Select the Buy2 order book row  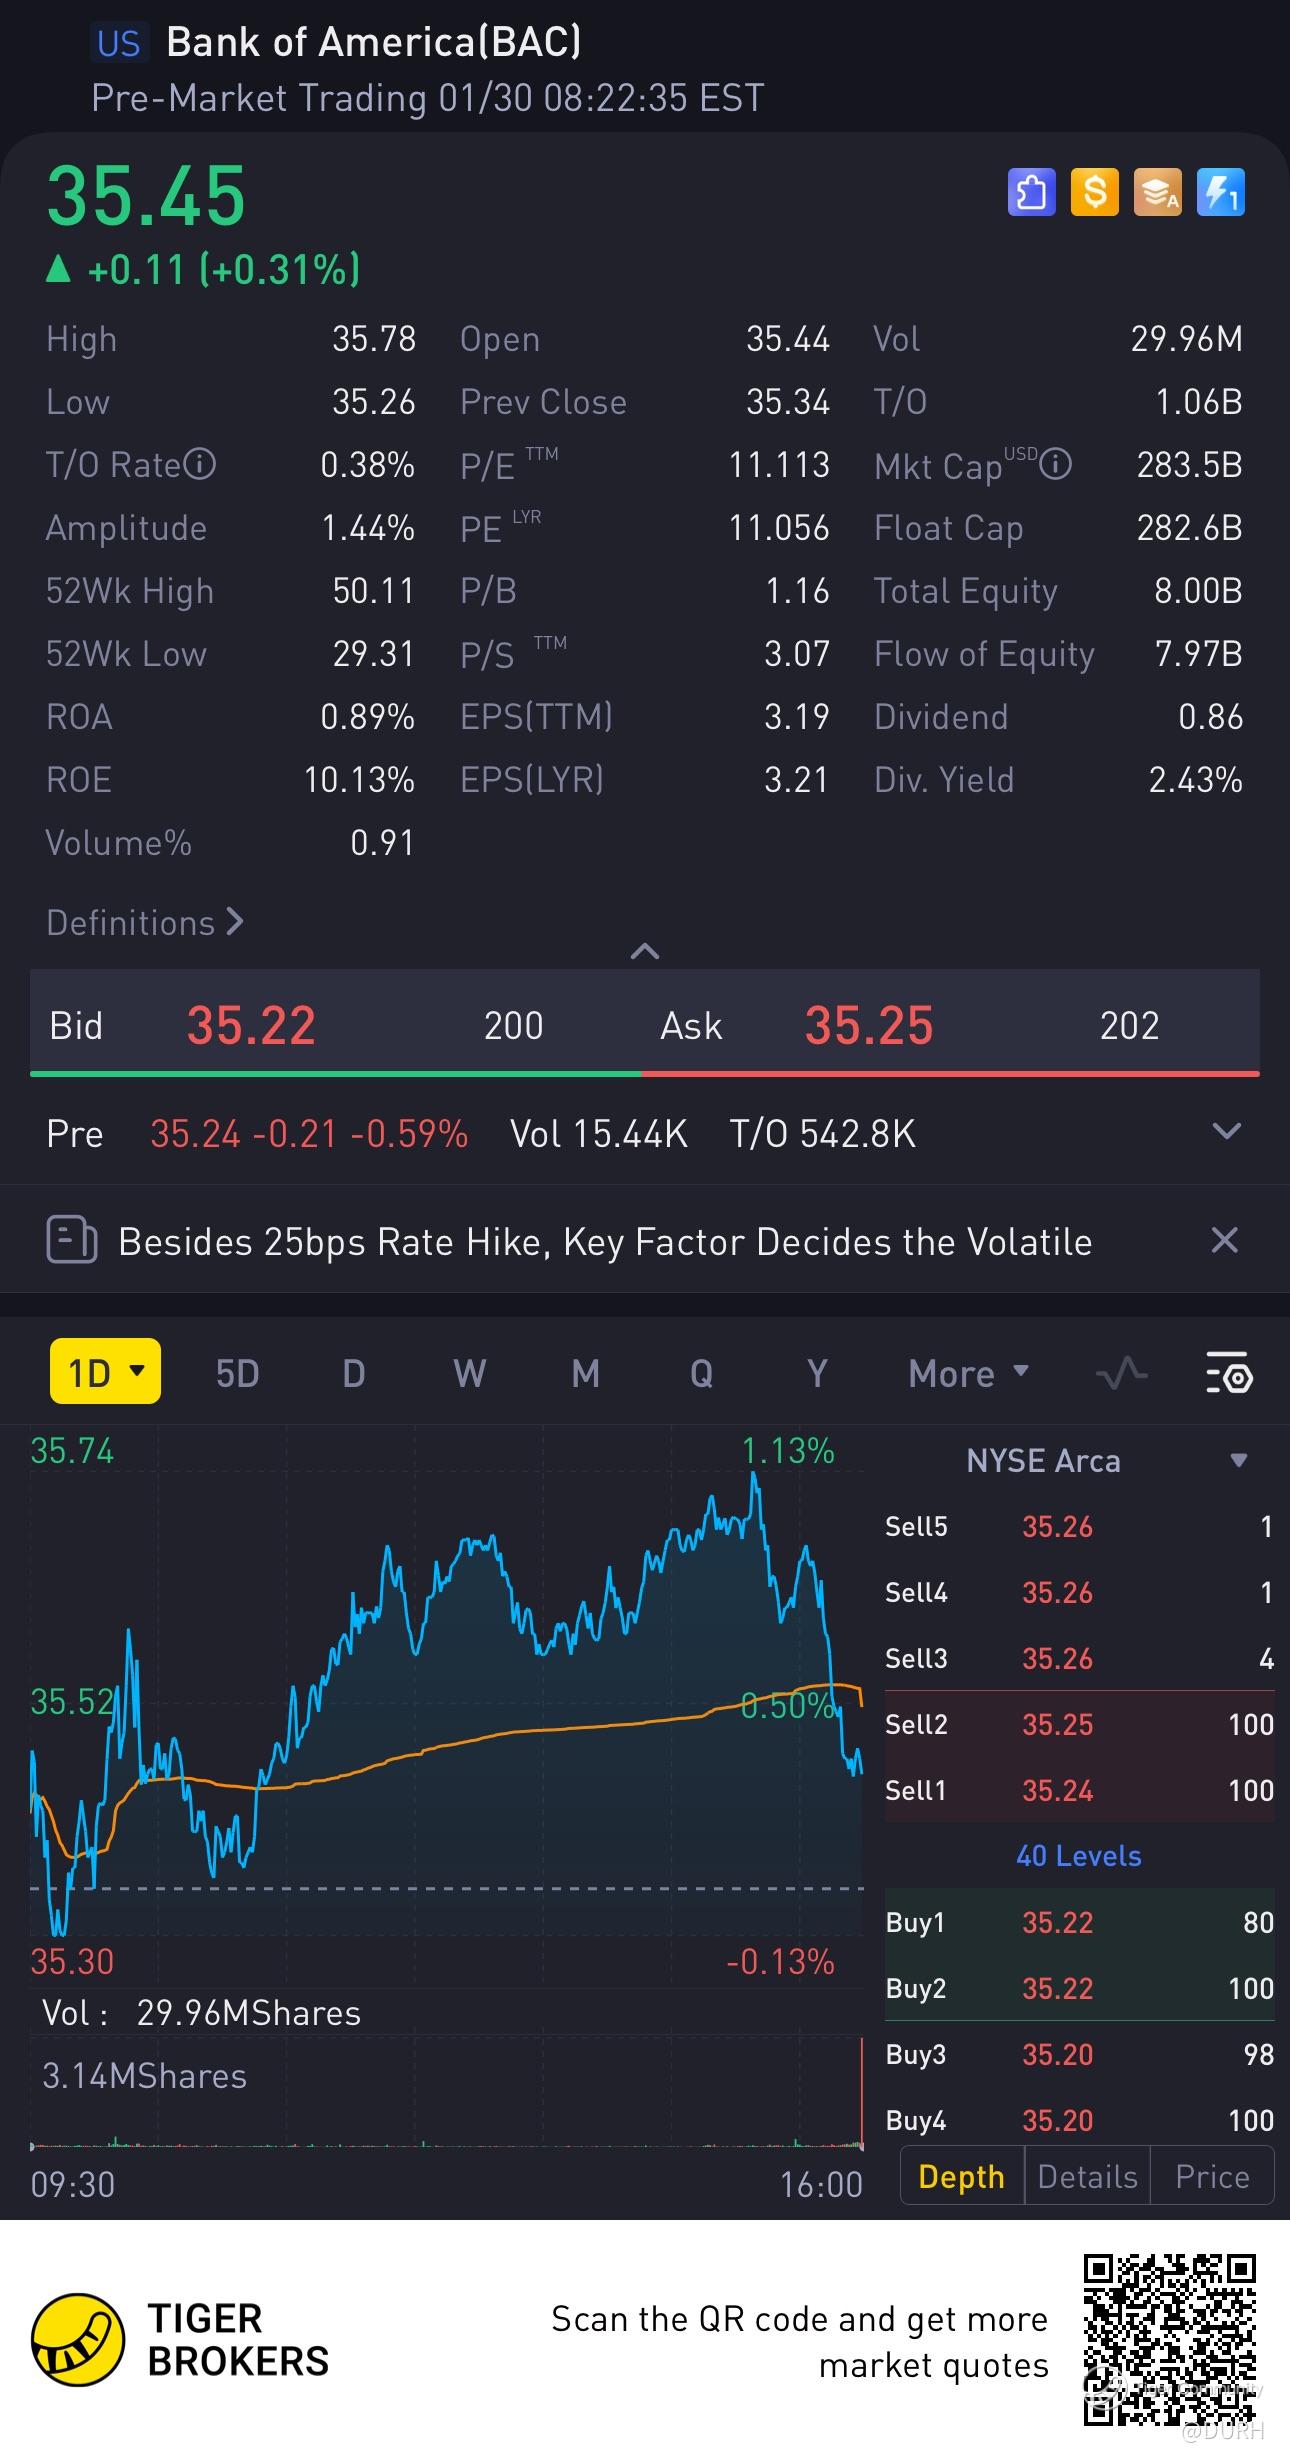1079,1988
